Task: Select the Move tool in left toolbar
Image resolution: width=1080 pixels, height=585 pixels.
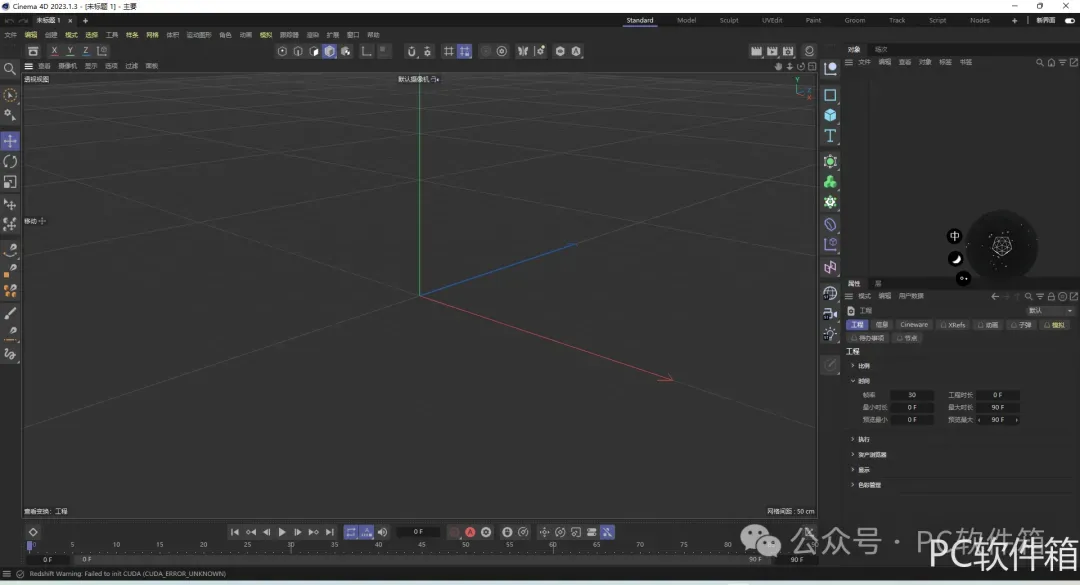Action: pyautogui.click(x=10, y=141)
